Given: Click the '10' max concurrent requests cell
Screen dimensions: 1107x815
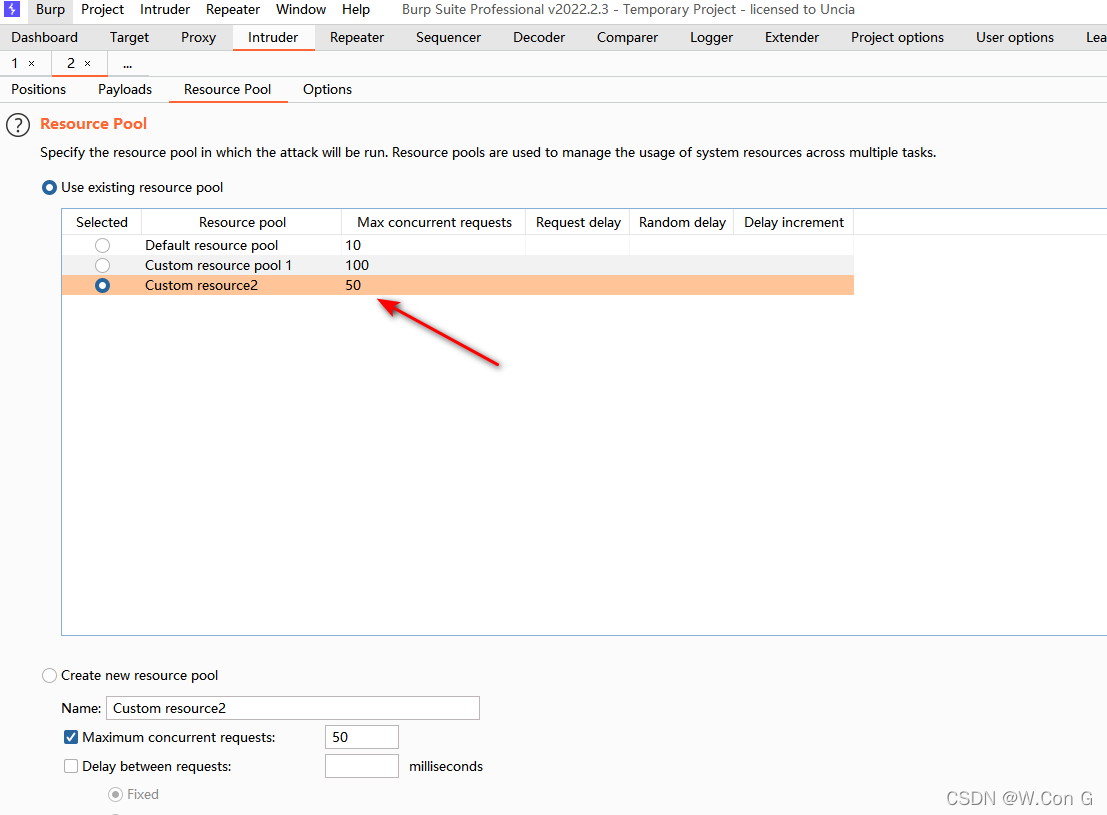Looking at the screenshot, I should coord(433,245).
